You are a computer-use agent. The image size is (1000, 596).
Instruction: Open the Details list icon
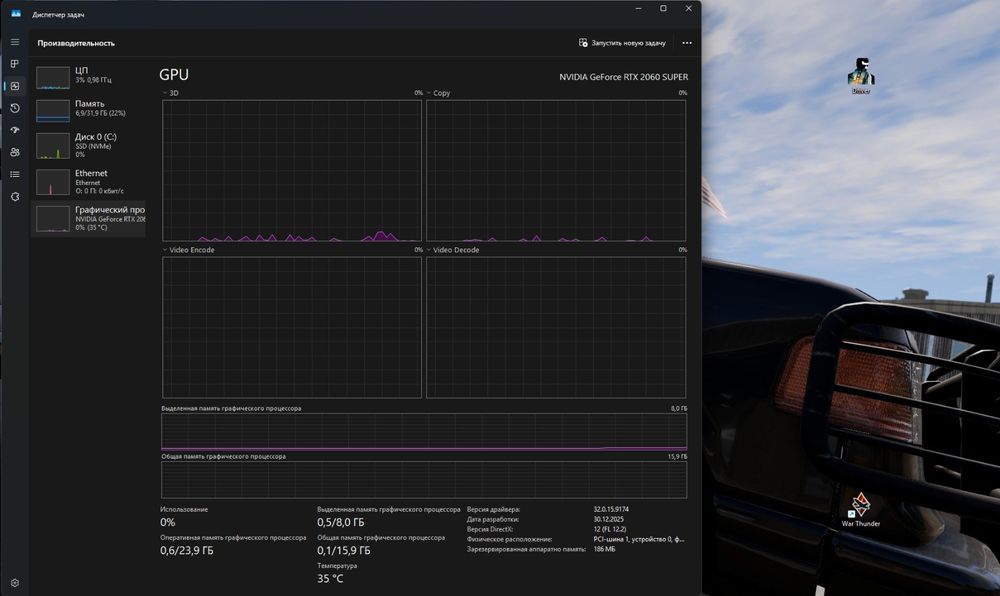pyautogui.click(x=15, y=174)
